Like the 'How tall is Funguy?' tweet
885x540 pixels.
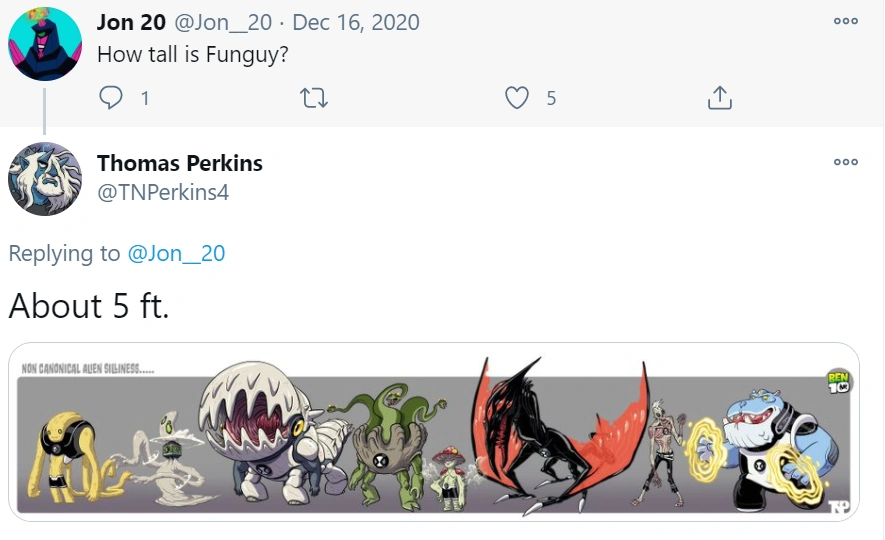(x=516, y=97)
